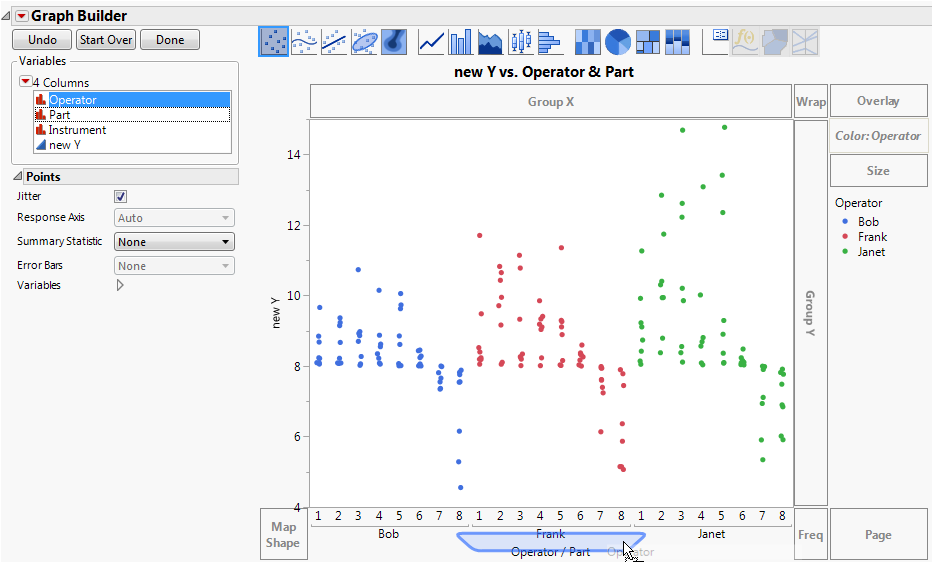Viewport: 934px width, 562px height.
Task: Select the Histogram icon
Action: click(x=551, y=41)
